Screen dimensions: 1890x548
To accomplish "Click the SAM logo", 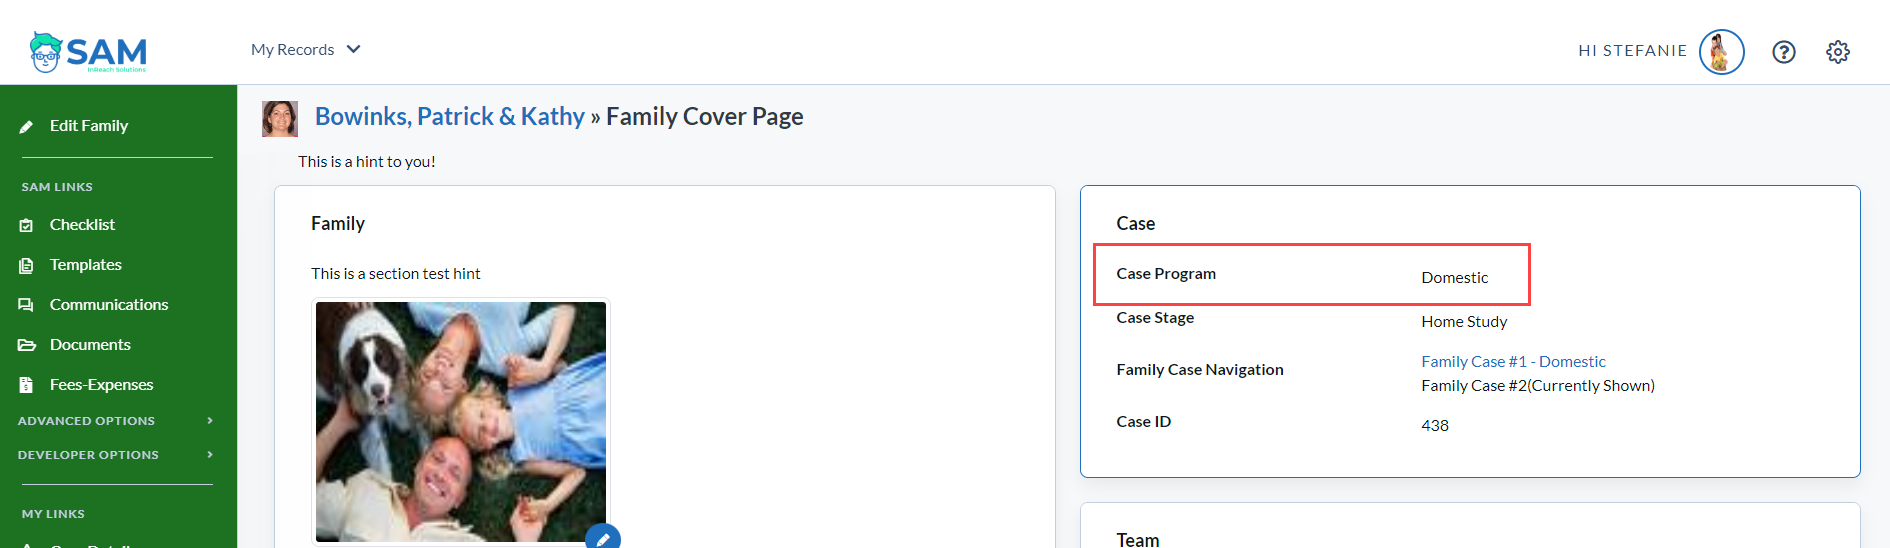I will coord(88,52).
